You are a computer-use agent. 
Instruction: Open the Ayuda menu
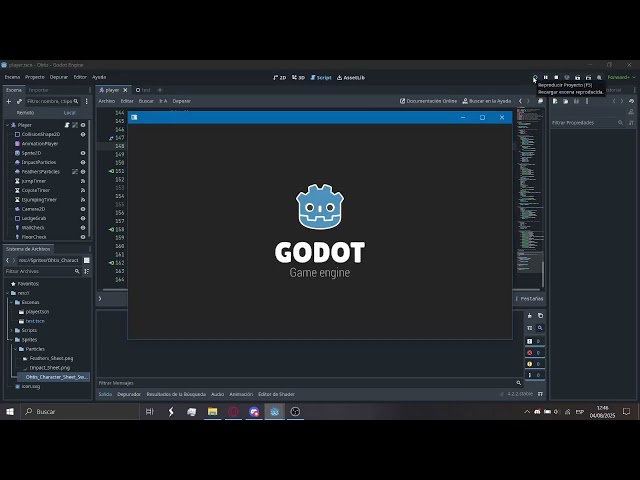click(99, 77)
